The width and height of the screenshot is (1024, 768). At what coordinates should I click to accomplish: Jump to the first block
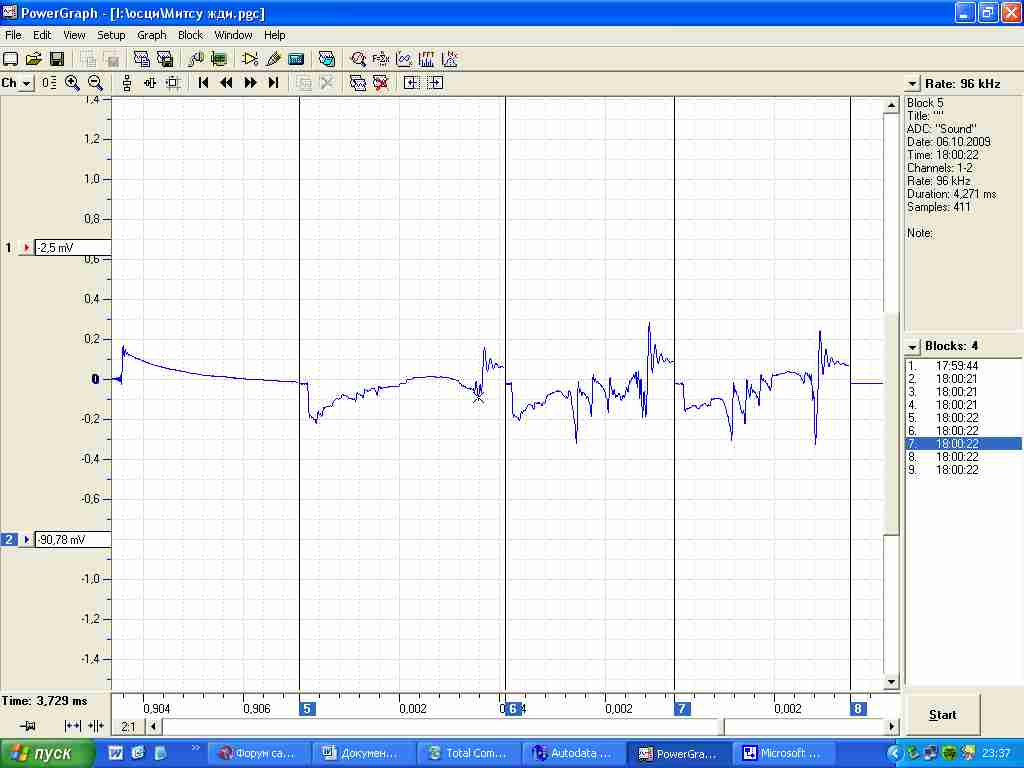[x=203, y=83]
